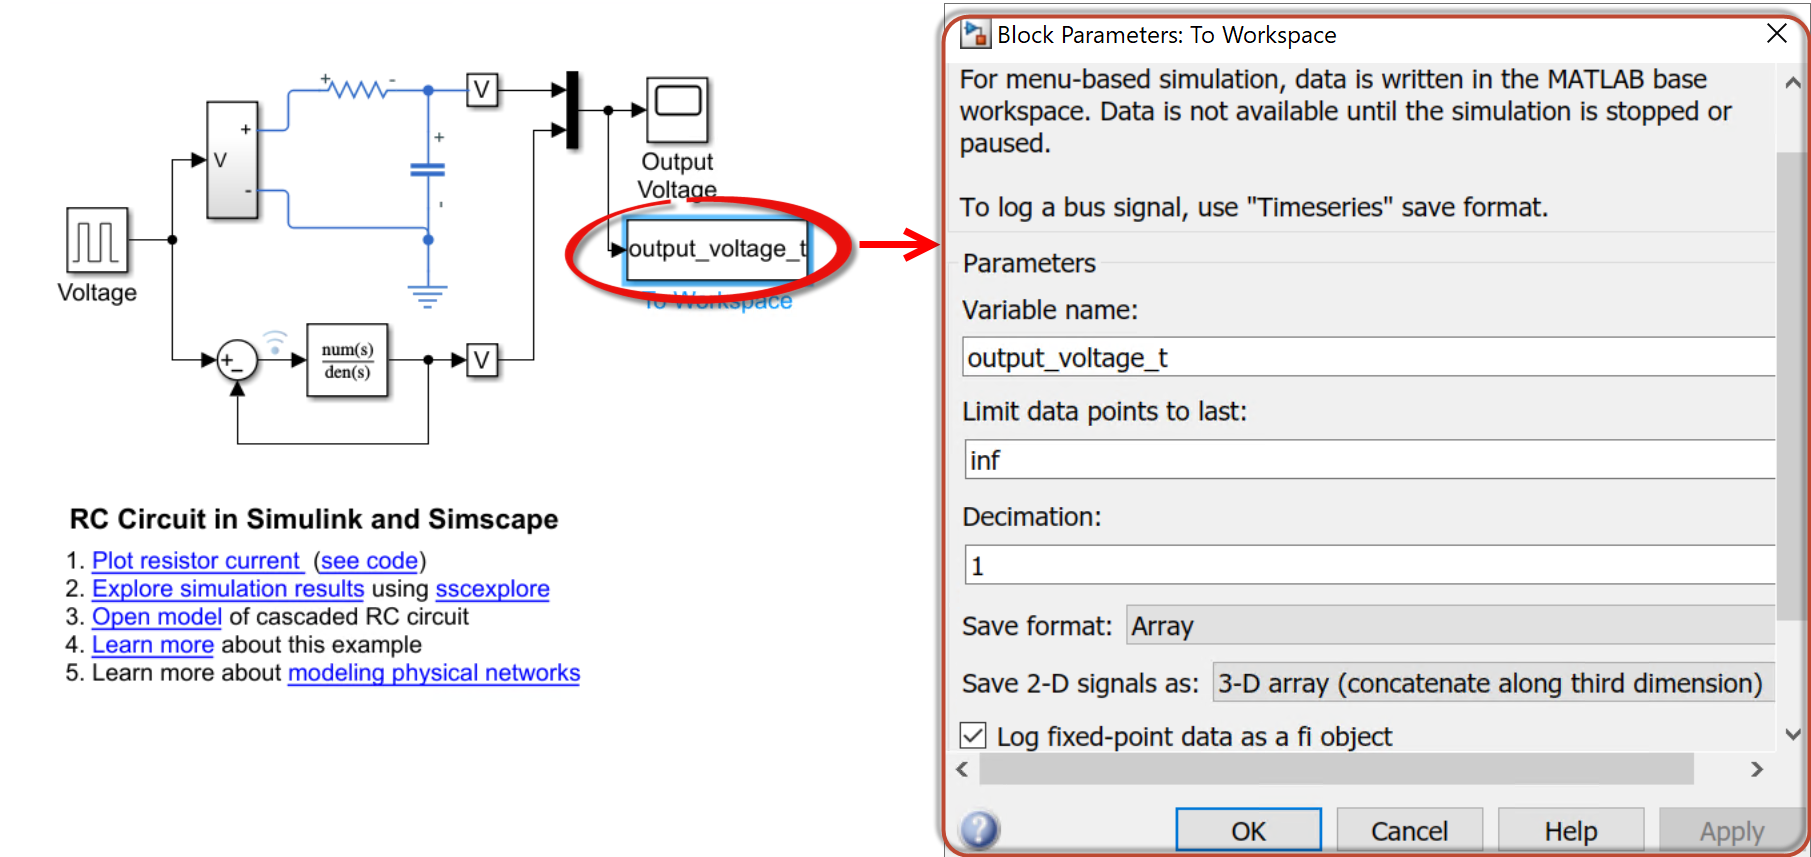
Task: Click the blue help question mark icon
Action: (x=979, y=830)
